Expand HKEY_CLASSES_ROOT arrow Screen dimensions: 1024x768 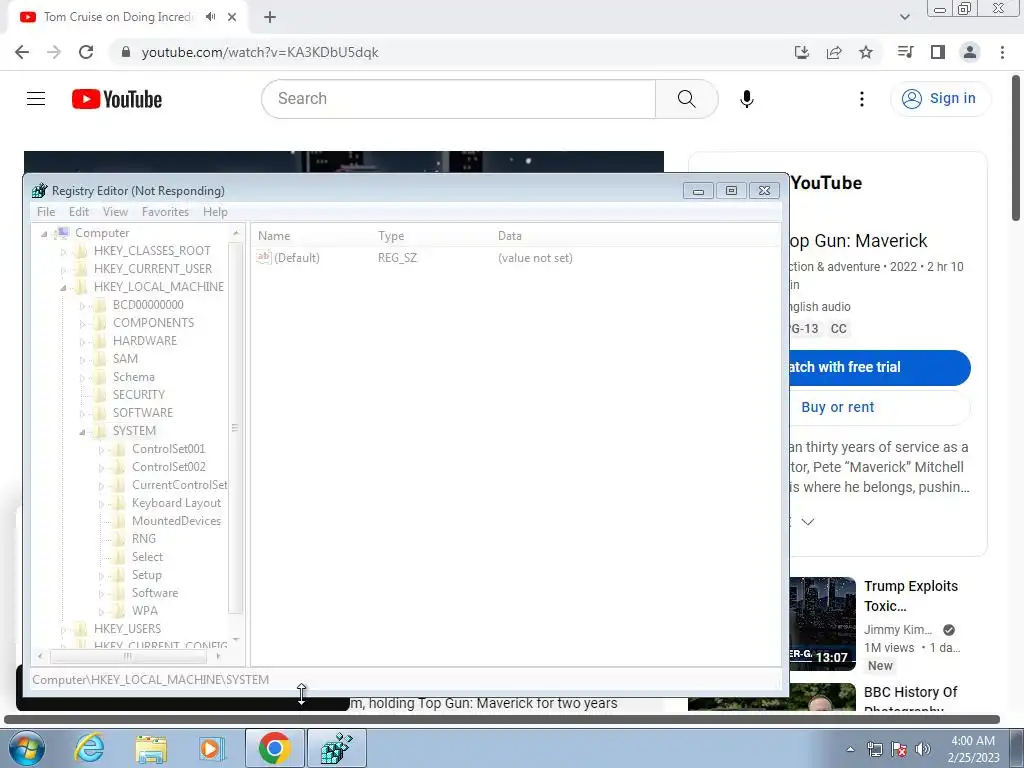click(x=63, y=251)
